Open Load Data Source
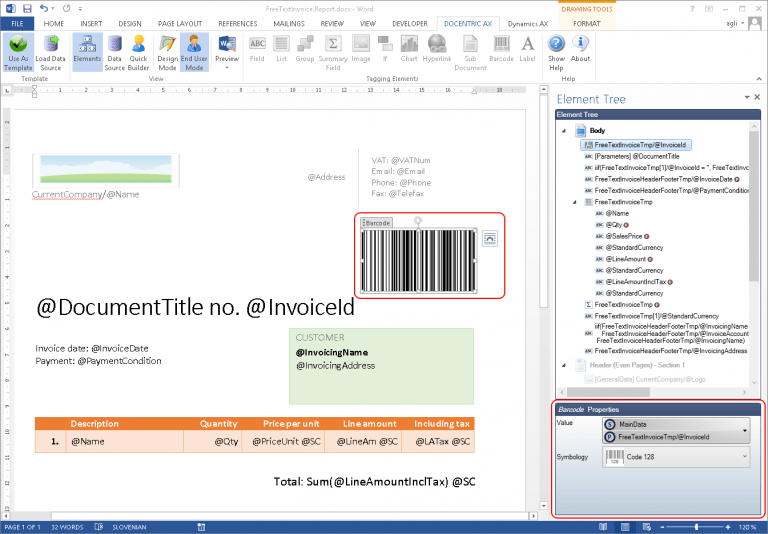768x534 pixels. [50, 53]
